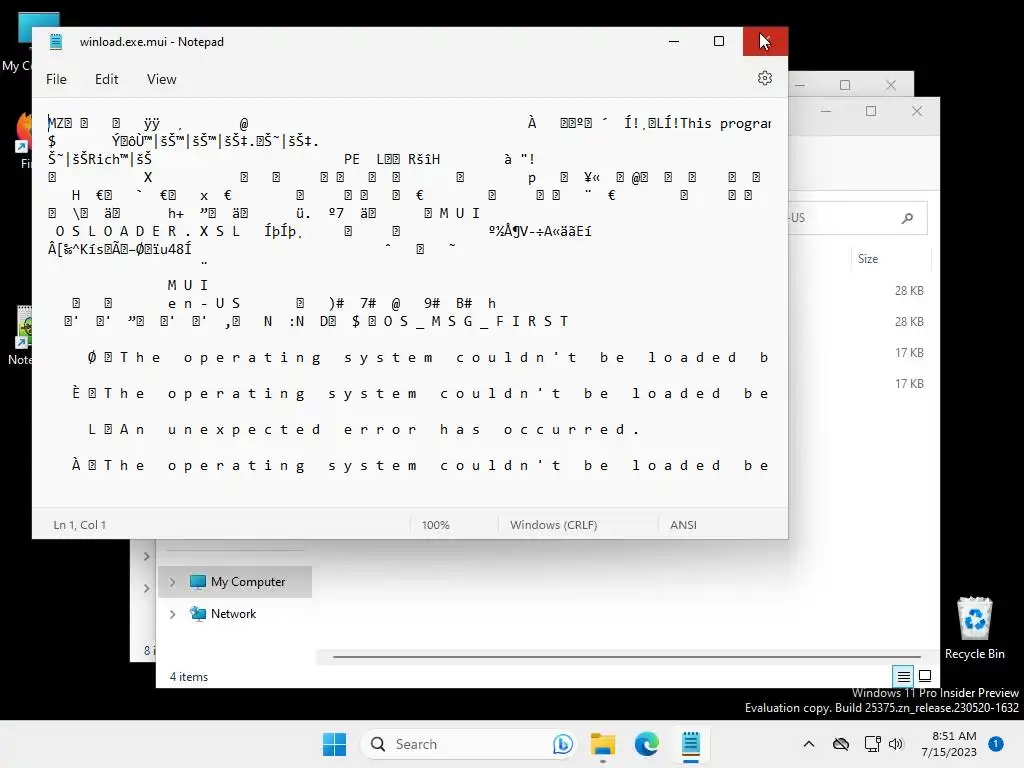Show hidden tray icons chevron
Viewport: 1024px width, 768px height.
[x=808, y=744]
